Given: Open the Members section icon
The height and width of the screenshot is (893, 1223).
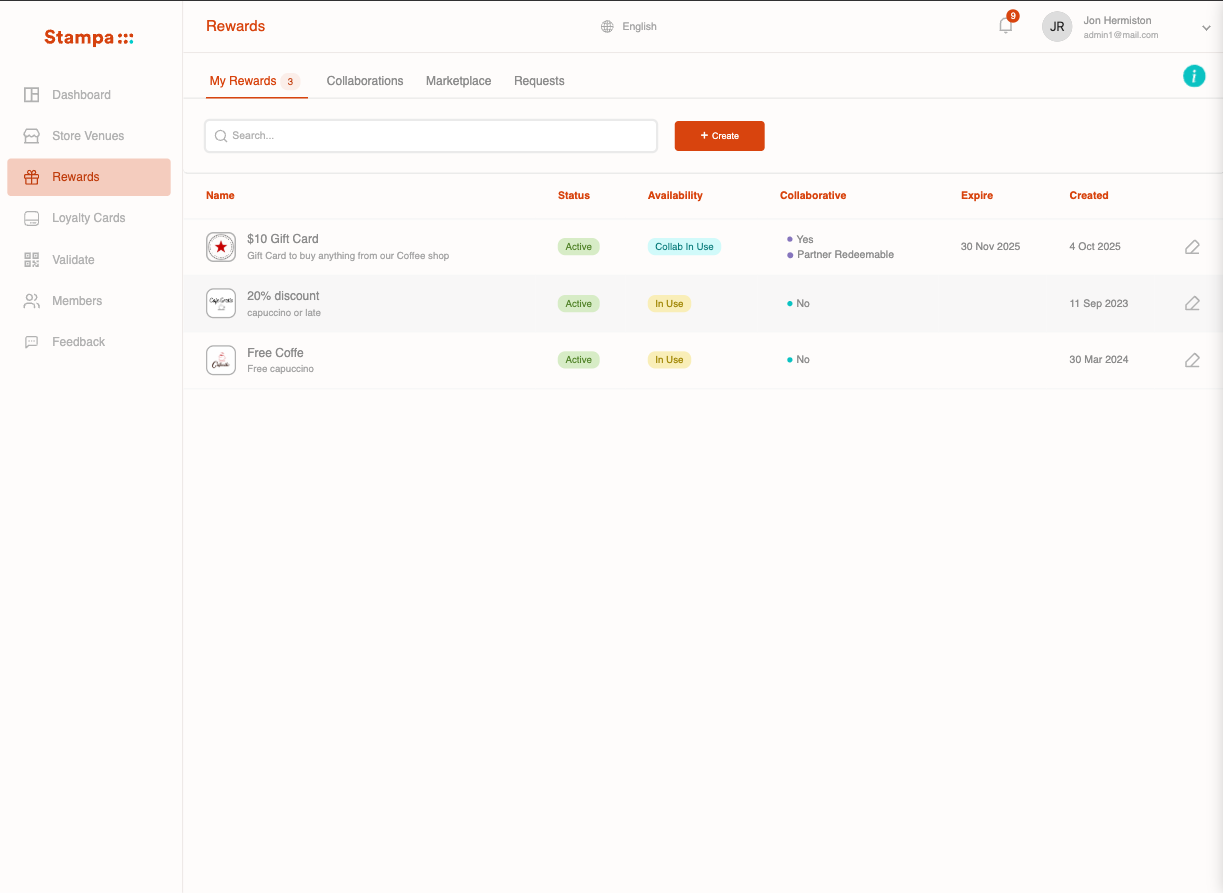Looking at the screenshot, I should pyautogui.click(x=31, y=300).
